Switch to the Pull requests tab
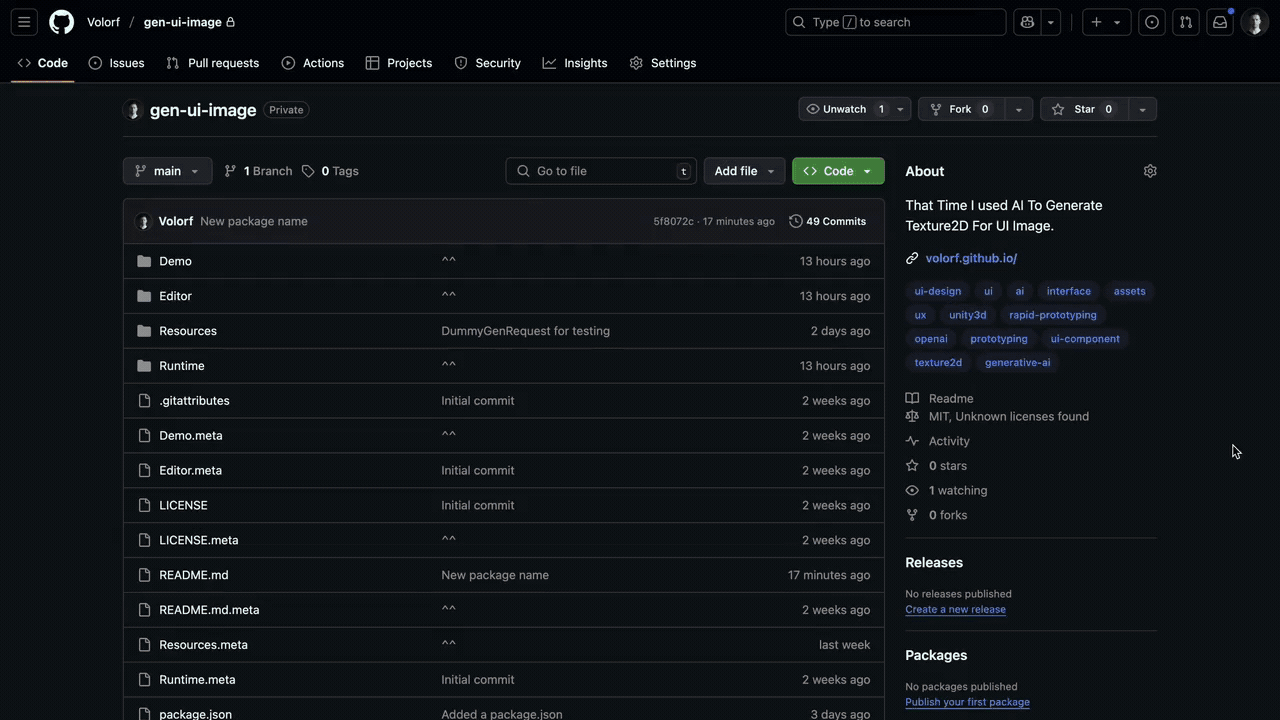Image resolution: width=1280 pixels, height=720 pixels. pyautogui.click(x=212, y=63)
